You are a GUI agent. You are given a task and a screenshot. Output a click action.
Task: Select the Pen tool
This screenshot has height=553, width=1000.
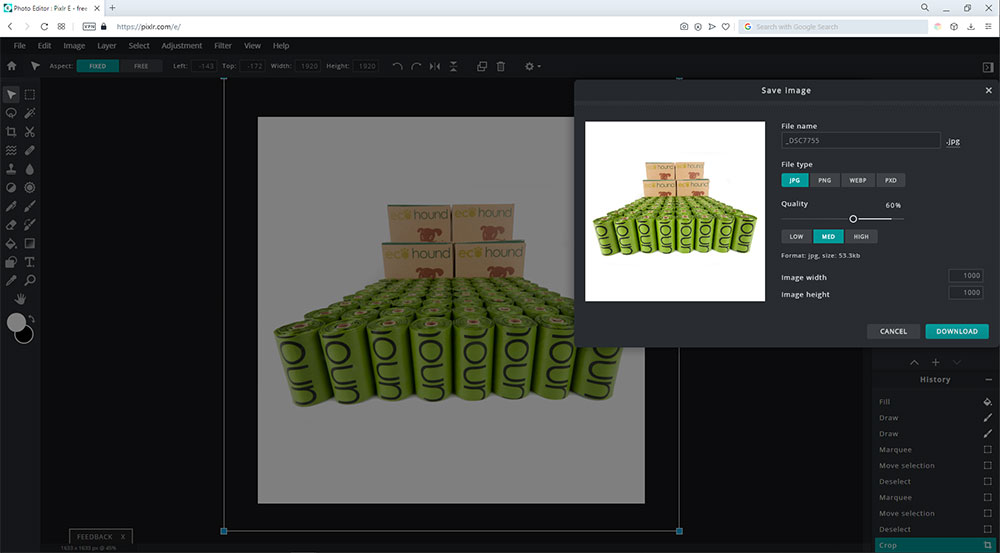click(11, 206)
